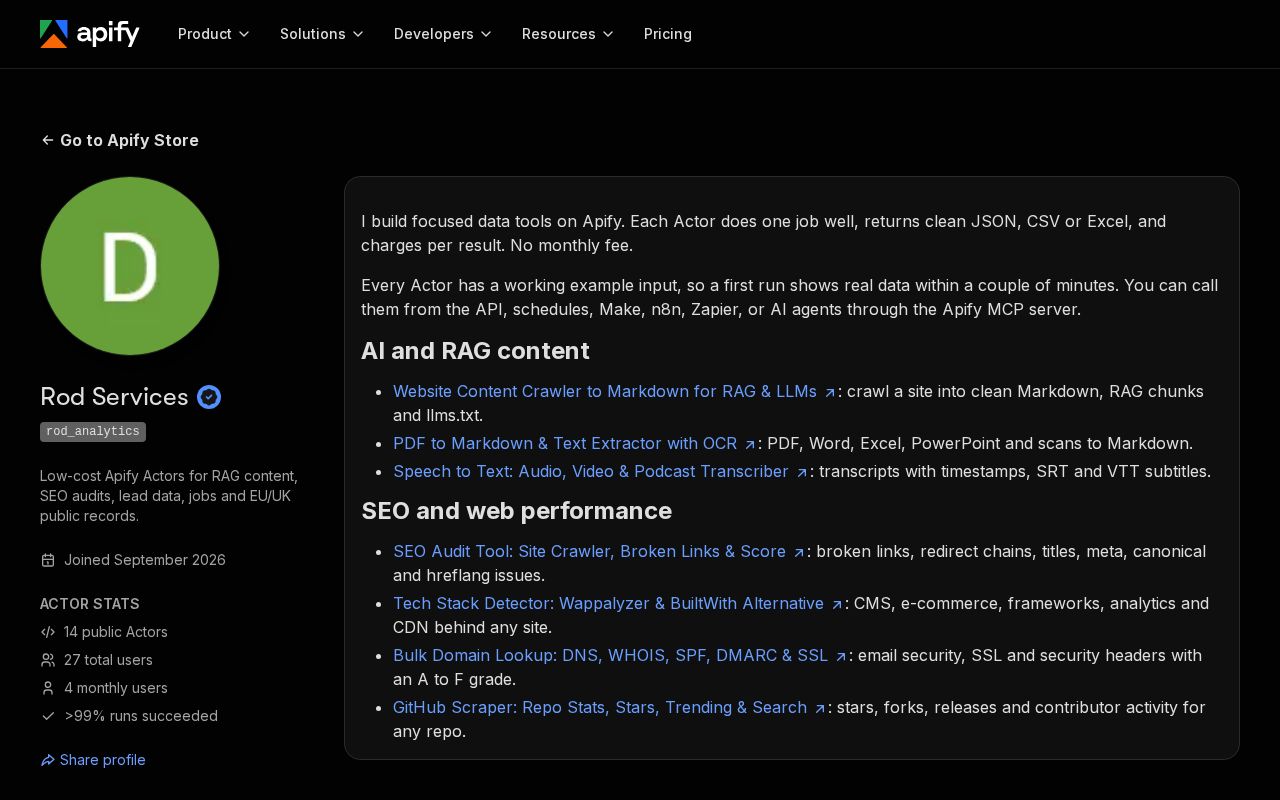The width and height of the screenshot is (1280, 800).
Task: Open the Product dropdown menu
Action: tap(214, 34)
